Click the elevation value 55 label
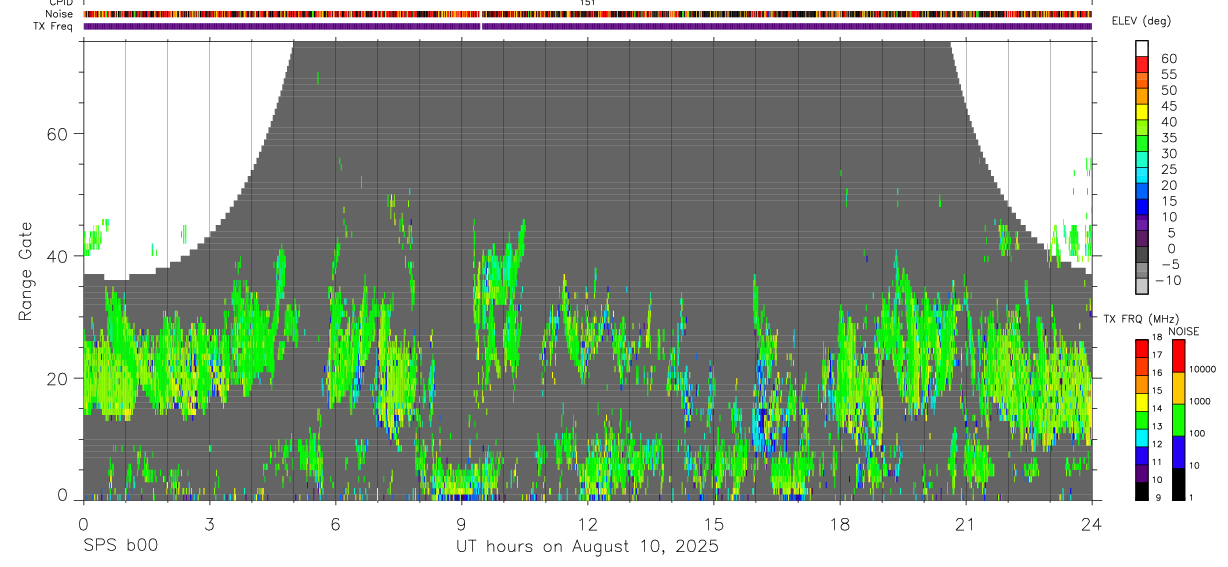 point(1169,74)
